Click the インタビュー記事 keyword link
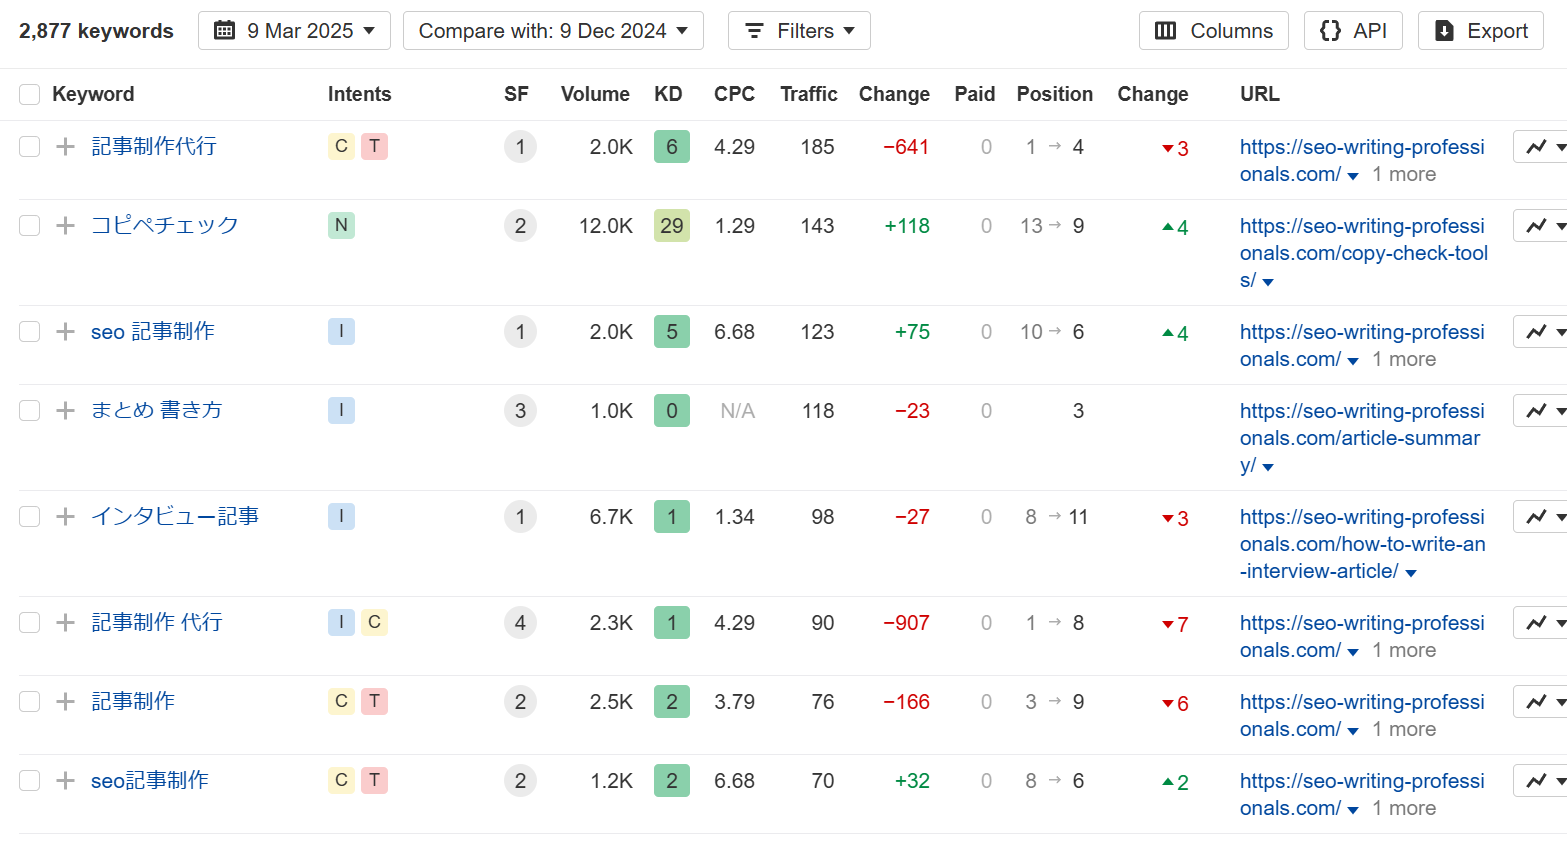This screenshot has width=1567, height=843. tap(175, 517)
